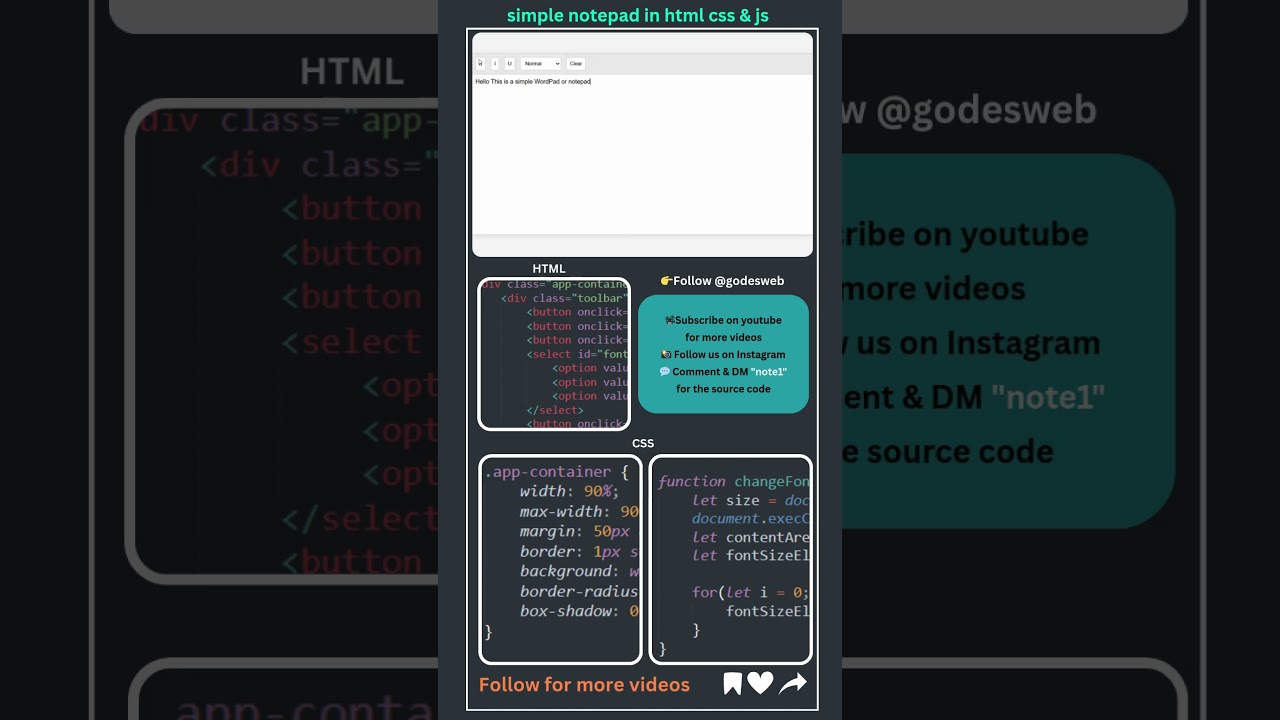Screen dimensions: 1280x720
Task: Click the HTML code snippet thumbnail
Action: click(554, 354)
